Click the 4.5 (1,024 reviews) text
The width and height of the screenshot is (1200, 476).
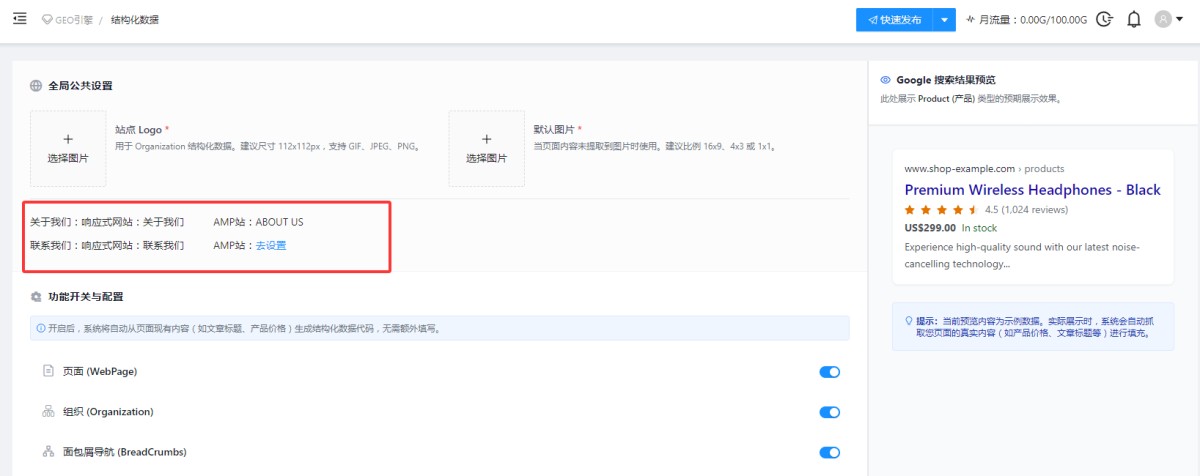(x=1027, y=210)
